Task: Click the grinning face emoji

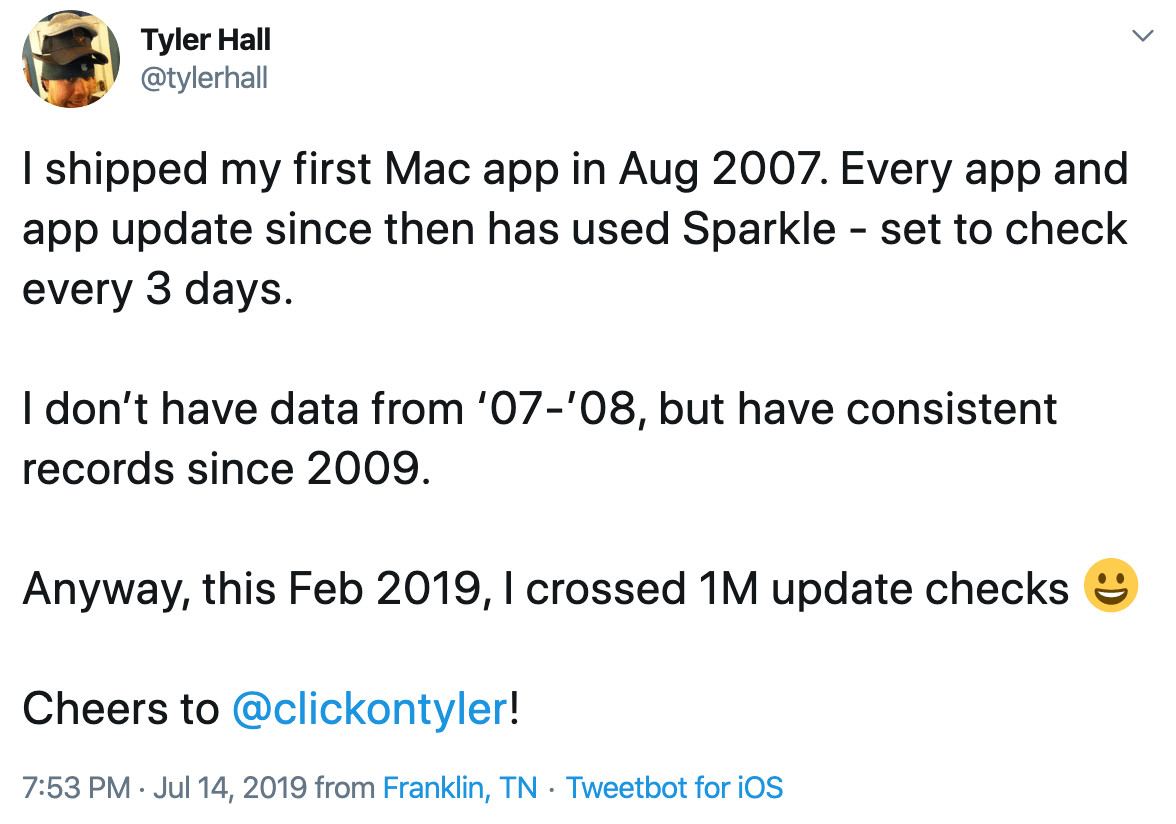Action: point(1111,589)
